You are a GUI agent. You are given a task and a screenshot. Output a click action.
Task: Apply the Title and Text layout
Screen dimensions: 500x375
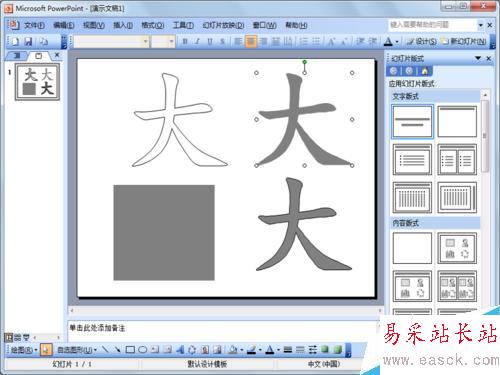pos(412,160)
